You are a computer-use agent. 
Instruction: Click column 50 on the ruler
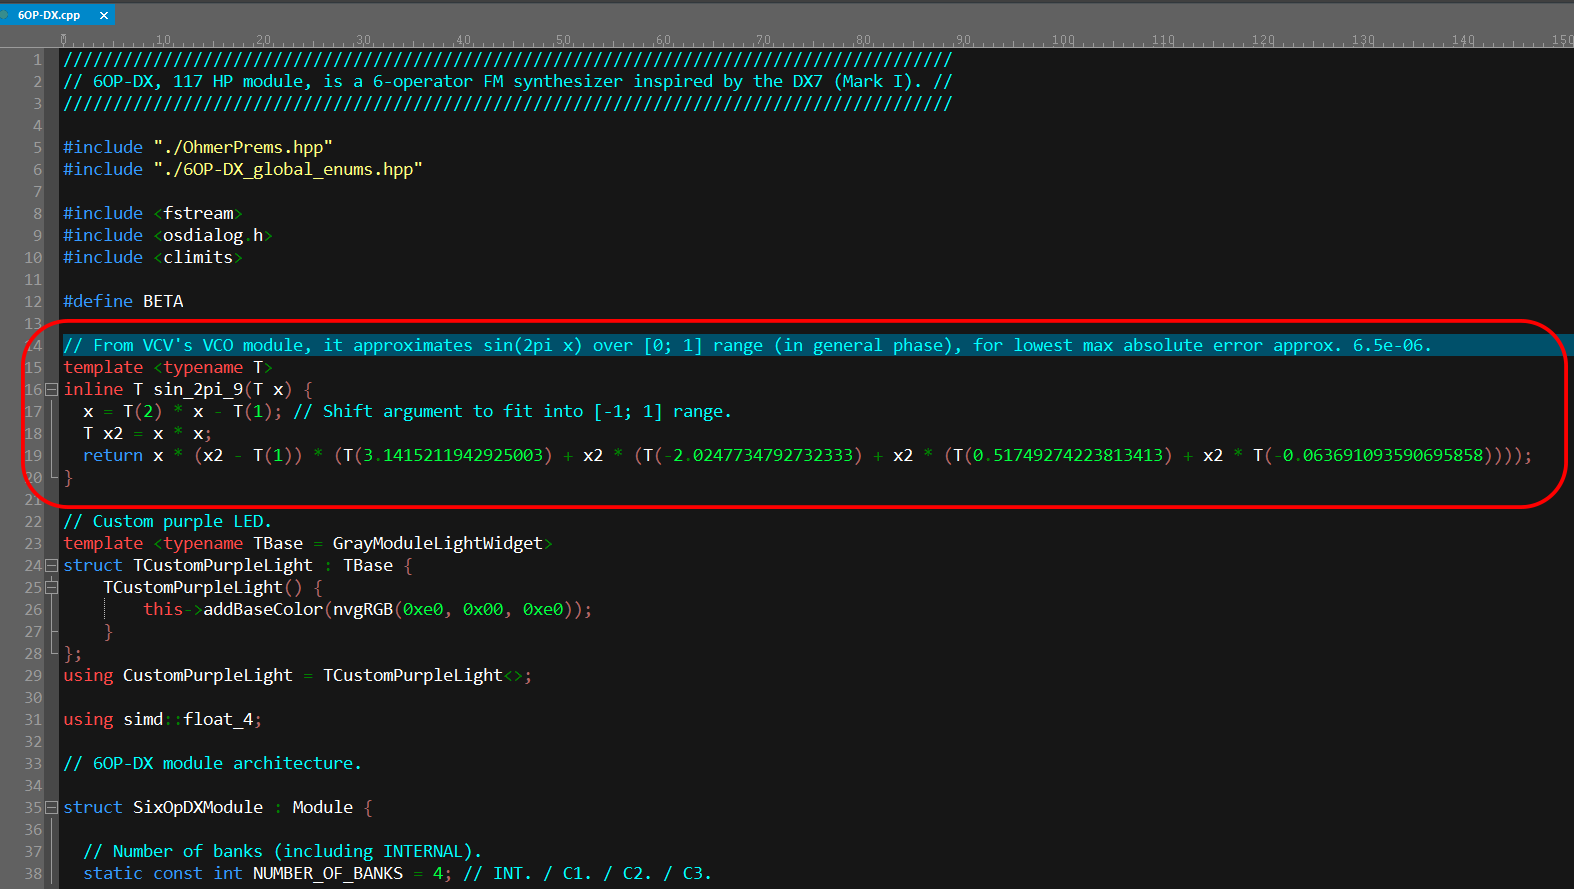[563, 40]
